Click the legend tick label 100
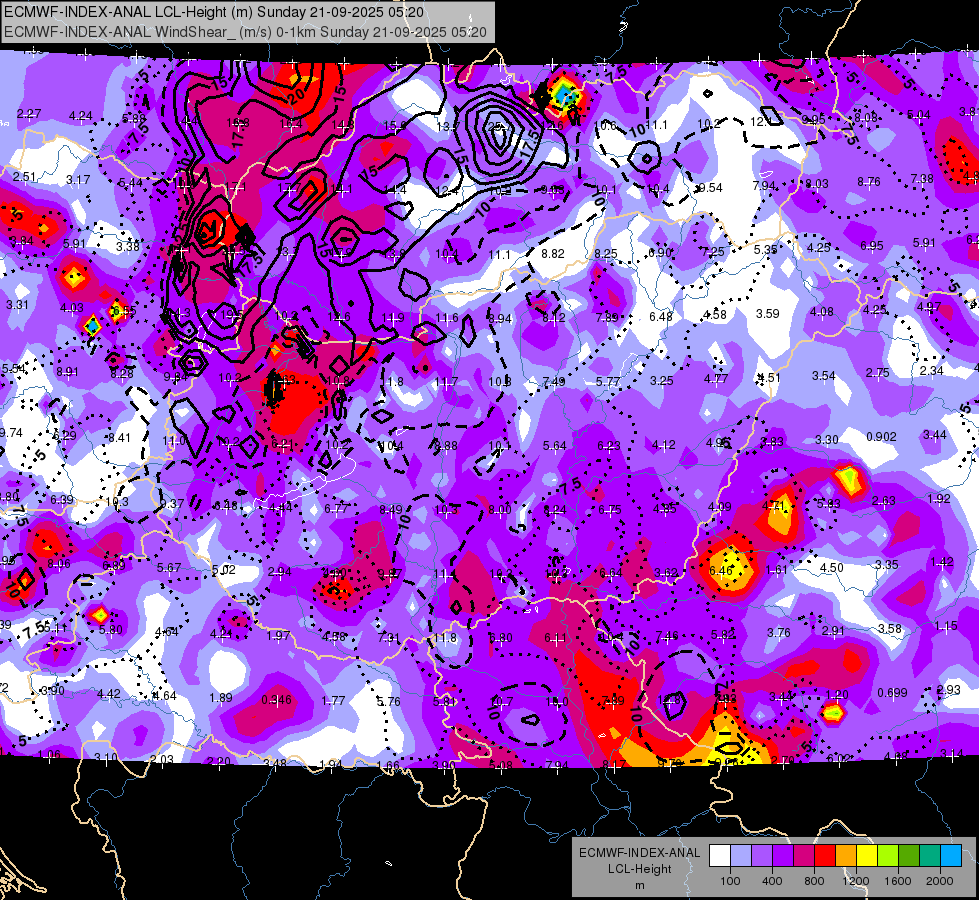The height and width of the screenshot is (900, 979). pyautogui.click(x=730, y=881)
